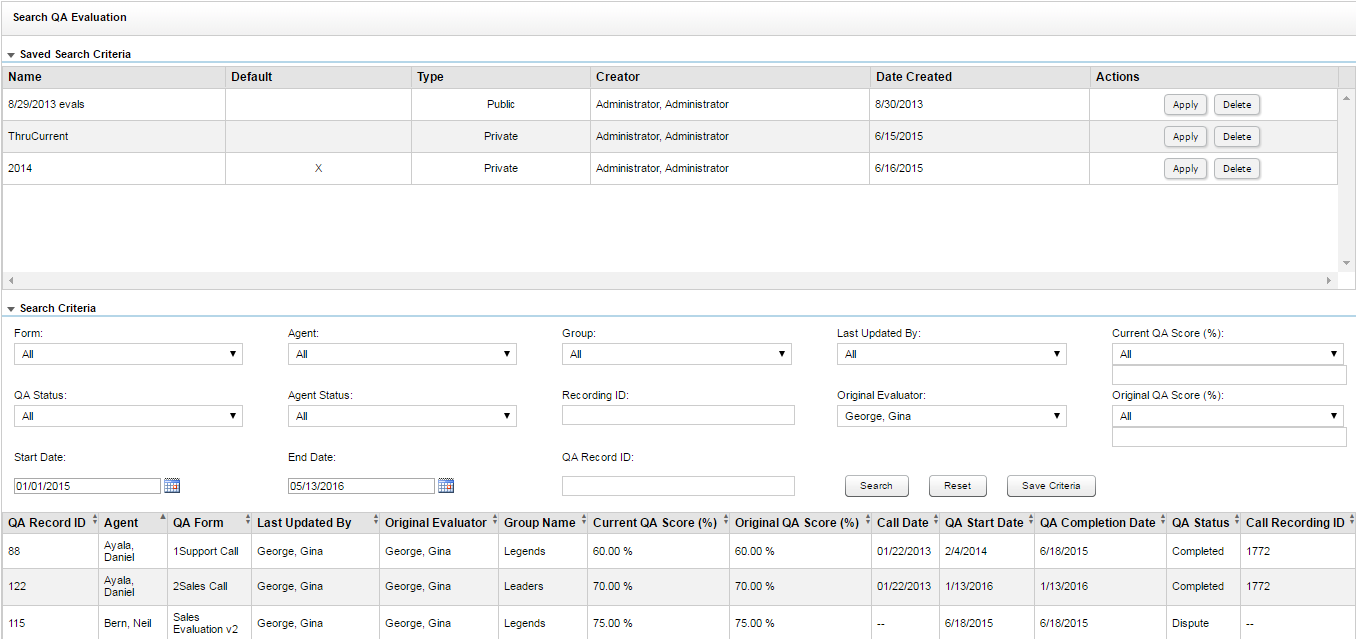Open the Form dropdown

click(x=128, y=354)
